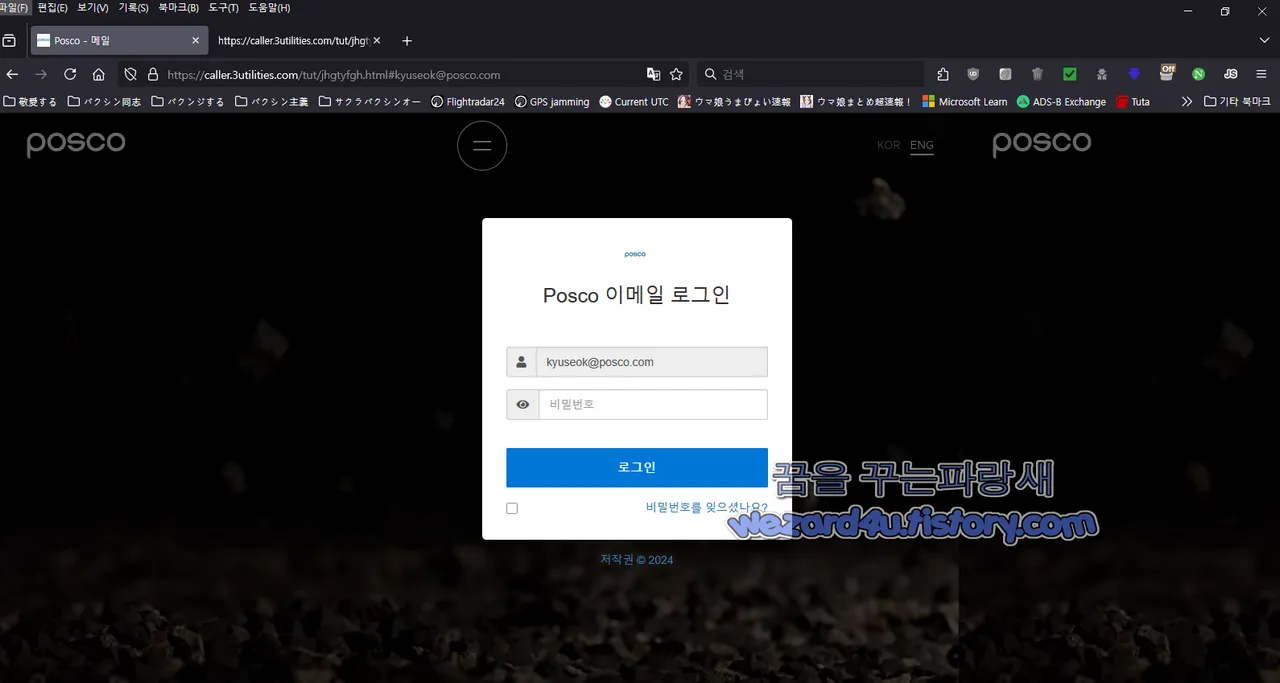Open the browser home page
1280x683 pixels.
(98, 74)
